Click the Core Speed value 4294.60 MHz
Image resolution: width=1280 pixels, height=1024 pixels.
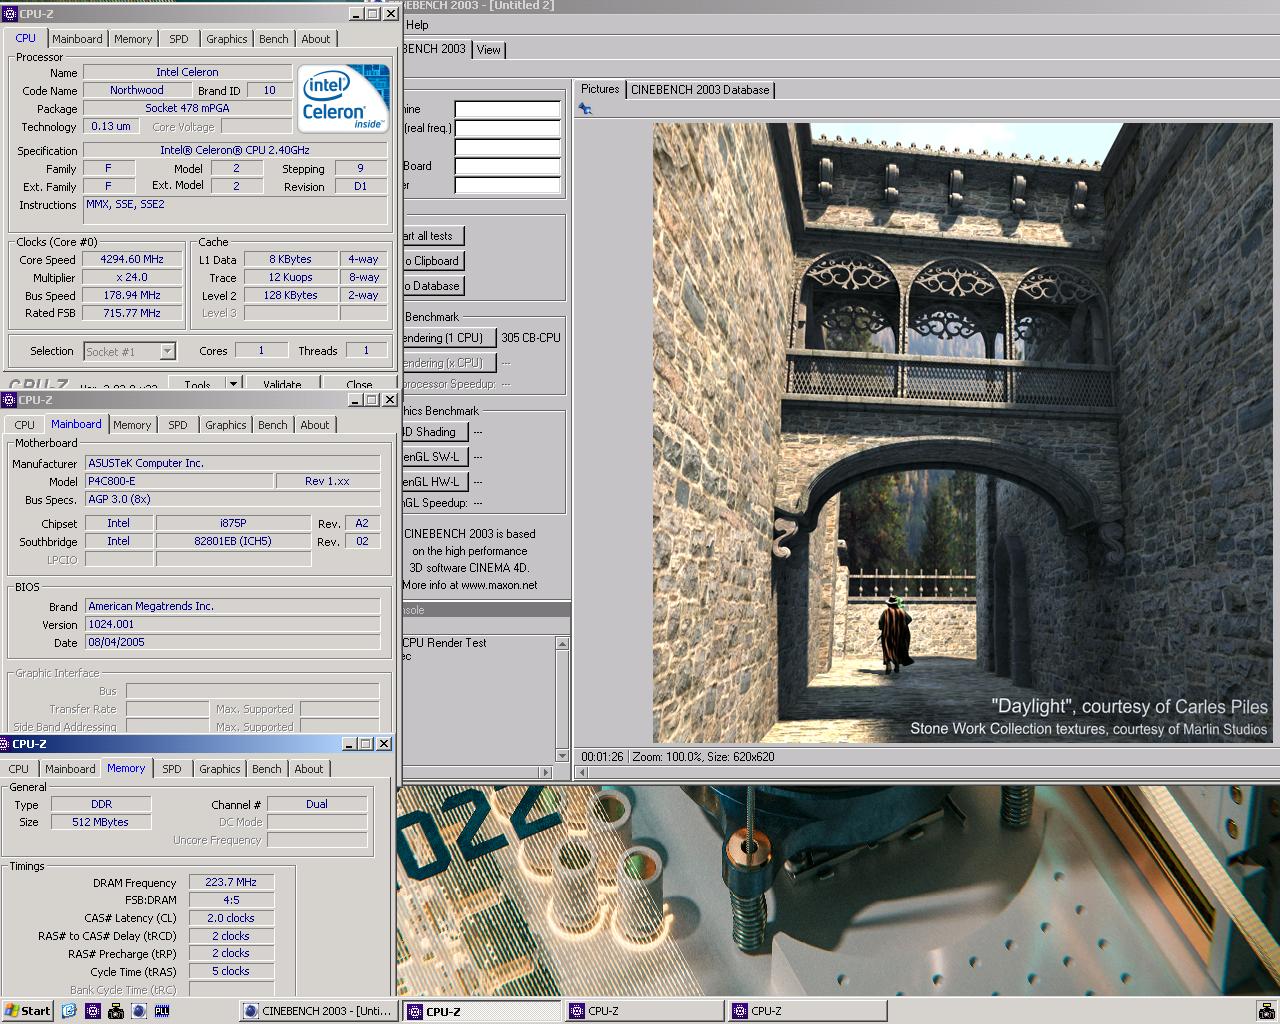click(131, 259)
